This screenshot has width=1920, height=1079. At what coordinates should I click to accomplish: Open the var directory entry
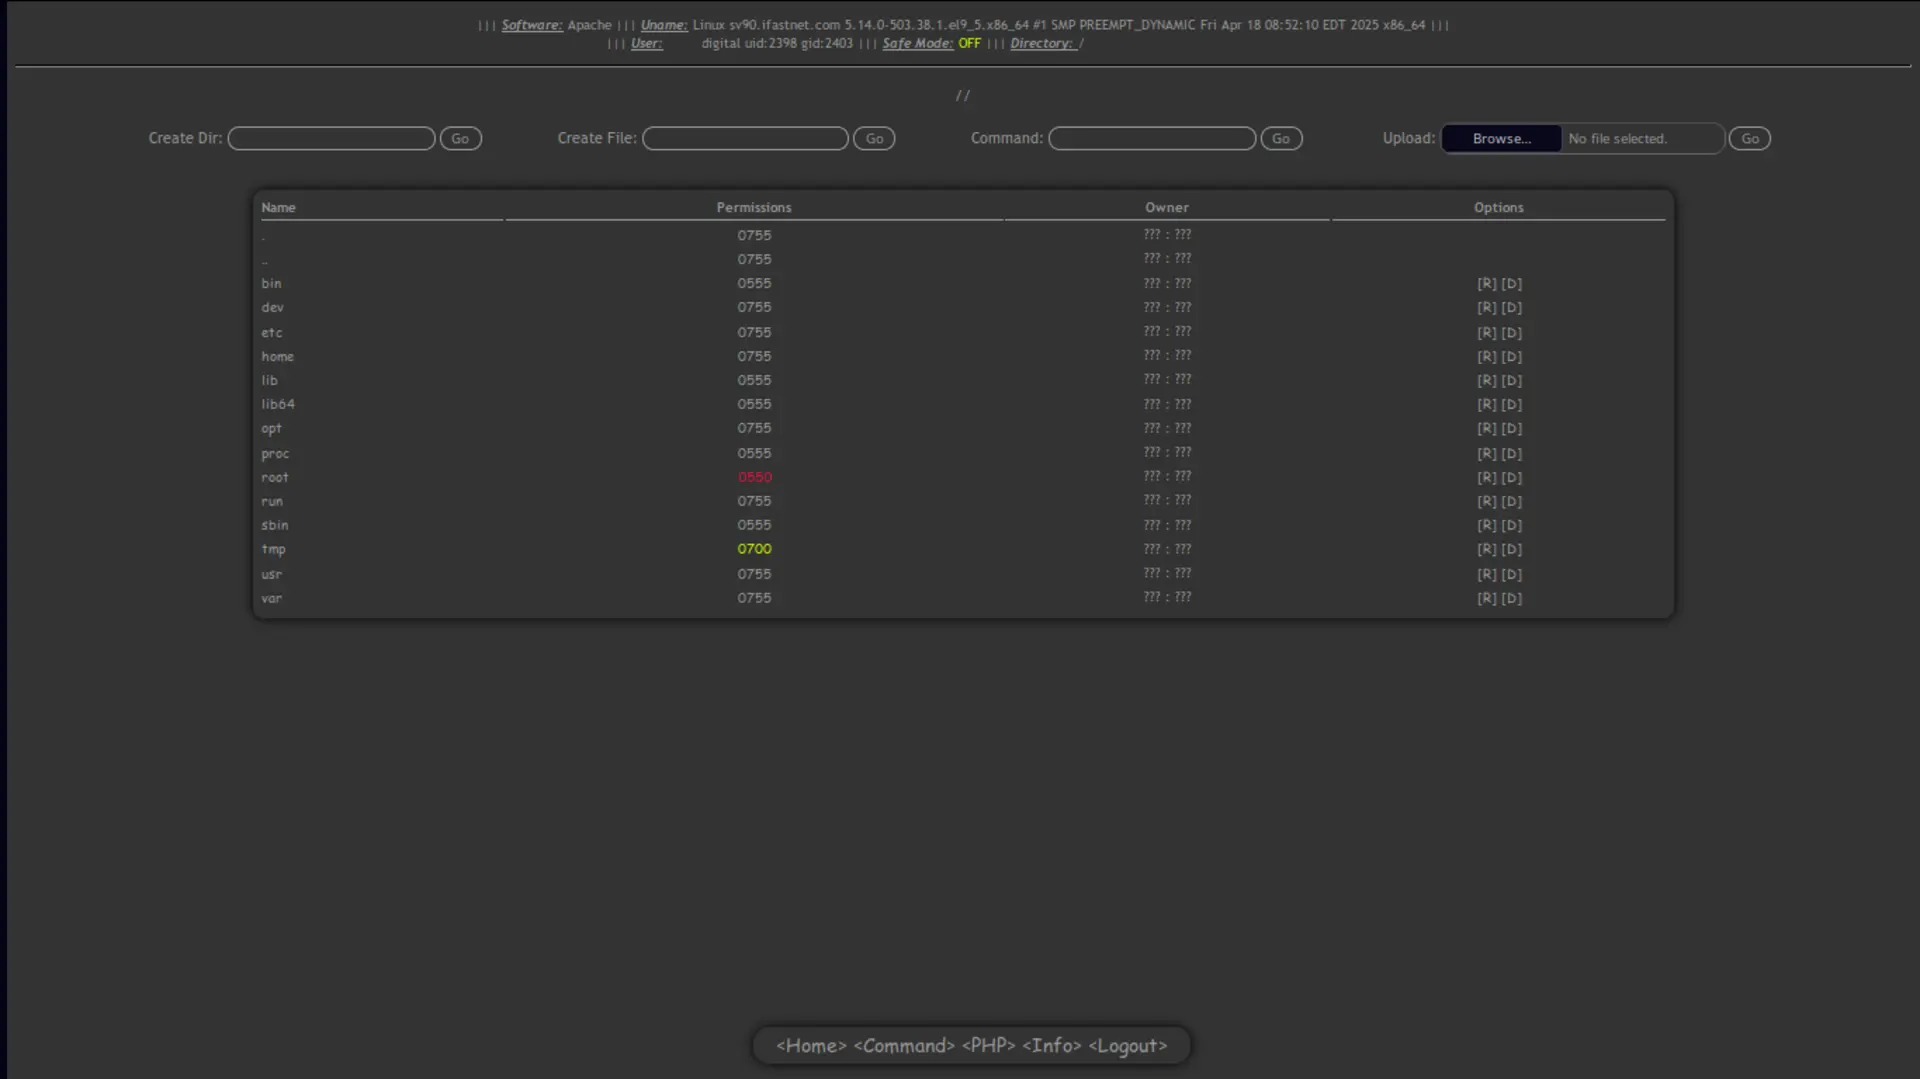[271, 598]
